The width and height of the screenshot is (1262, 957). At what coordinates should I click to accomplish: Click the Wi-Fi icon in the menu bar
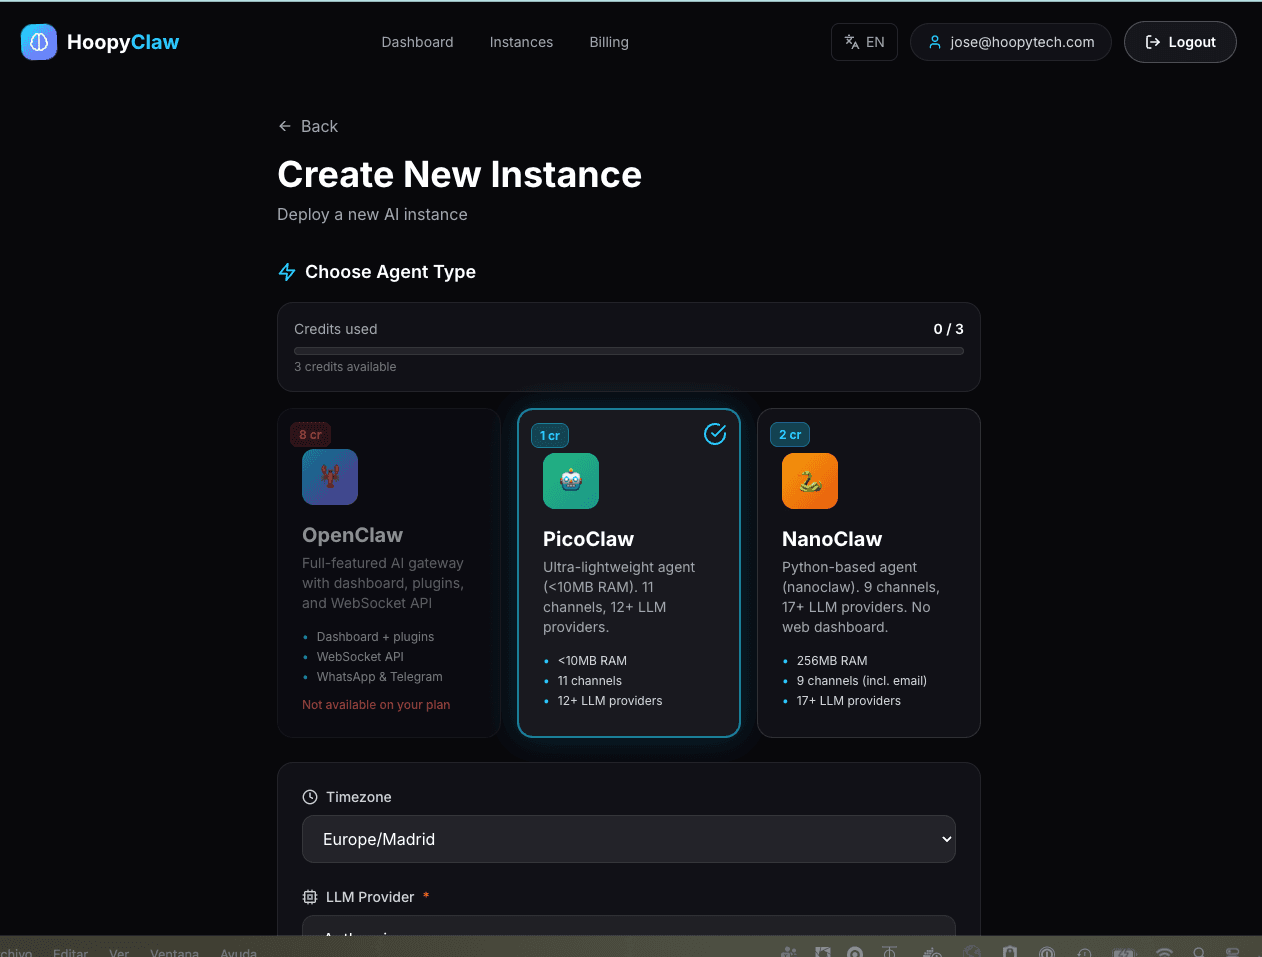click(1163, 953)
